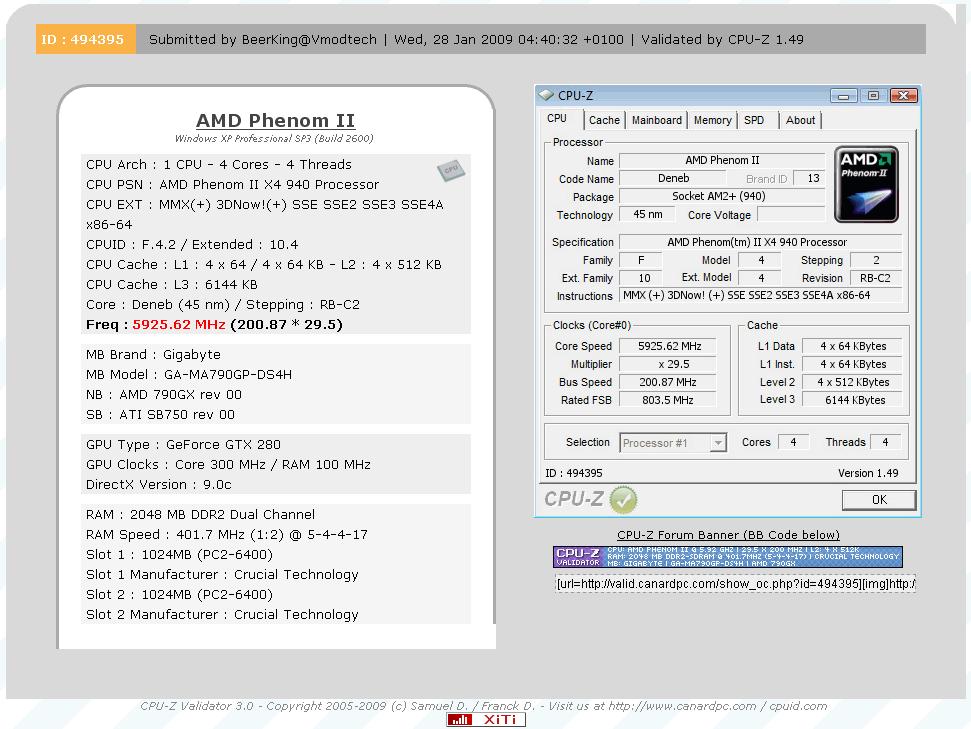Click the AMD Phenom II title link
Viewport: 971px width, 729px height.
(276, 120)
